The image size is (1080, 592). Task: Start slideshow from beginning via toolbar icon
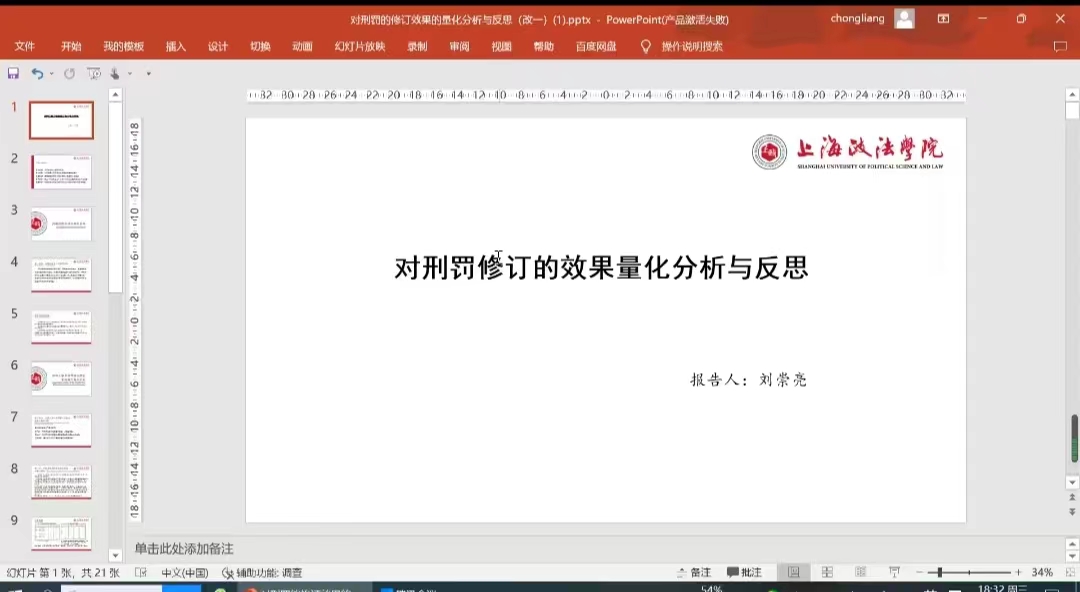click(94, 74)
